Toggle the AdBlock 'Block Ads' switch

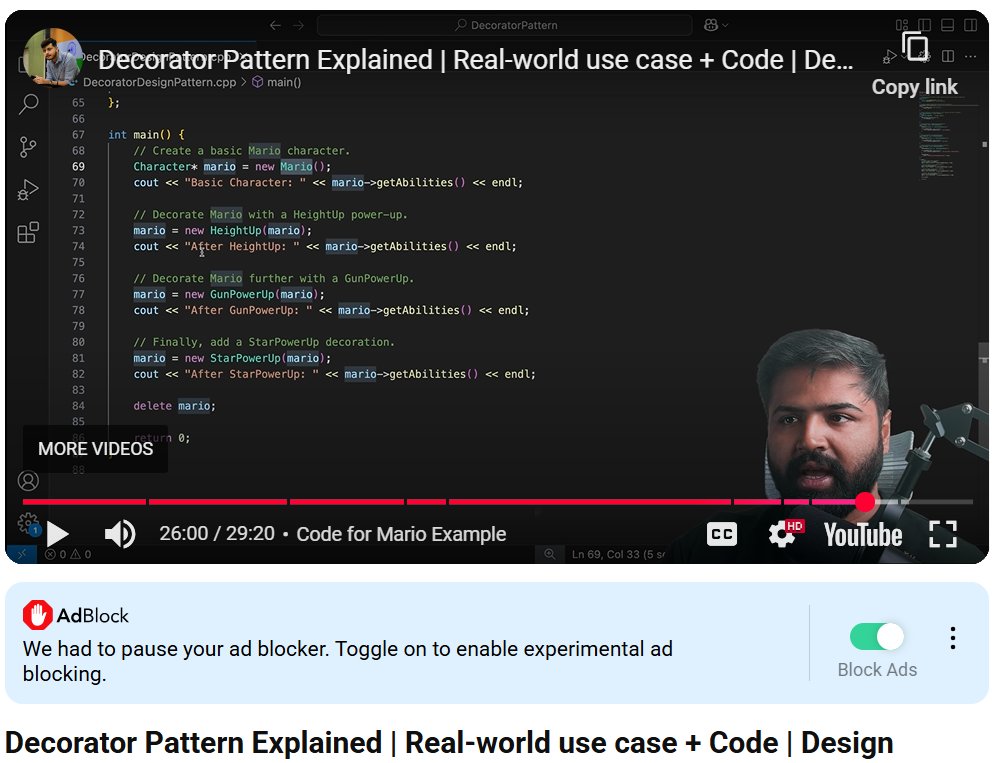click(877, 637)
